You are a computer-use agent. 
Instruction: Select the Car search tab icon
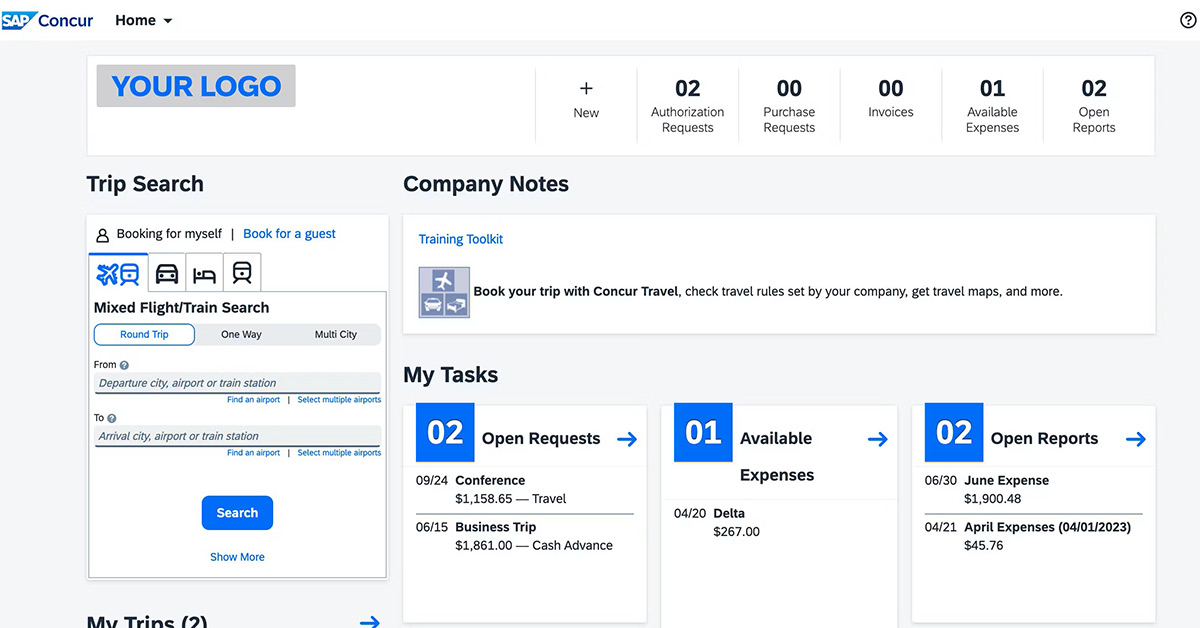pyautogui.click(x=167, y=273)
